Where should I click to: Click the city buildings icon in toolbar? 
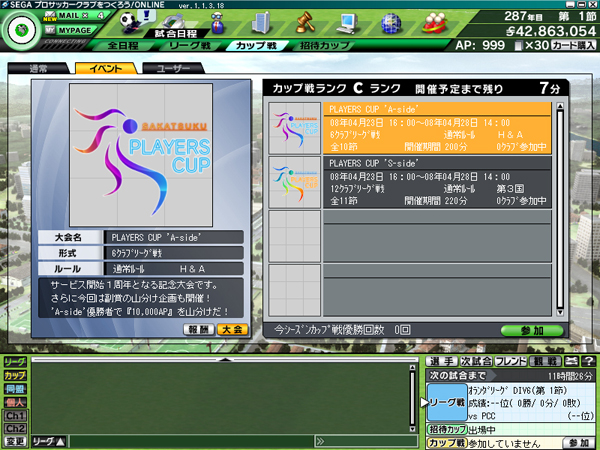(261, 21)
